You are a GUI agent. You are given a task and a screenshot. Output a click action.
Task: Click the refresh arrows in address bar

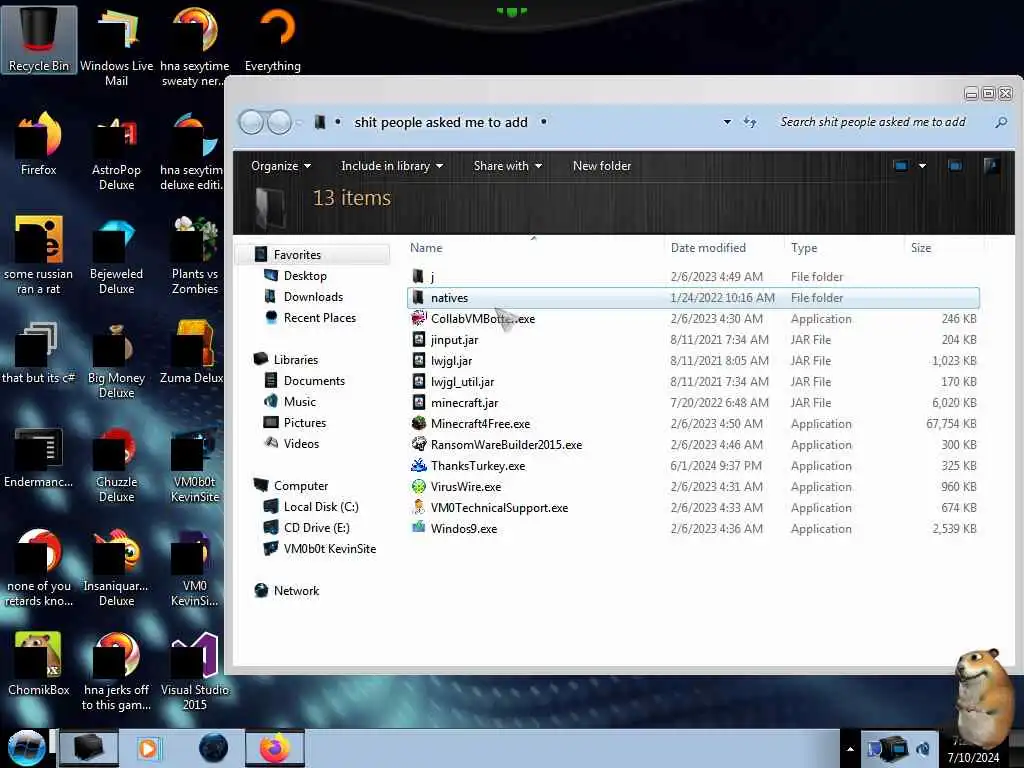[750, 122]
